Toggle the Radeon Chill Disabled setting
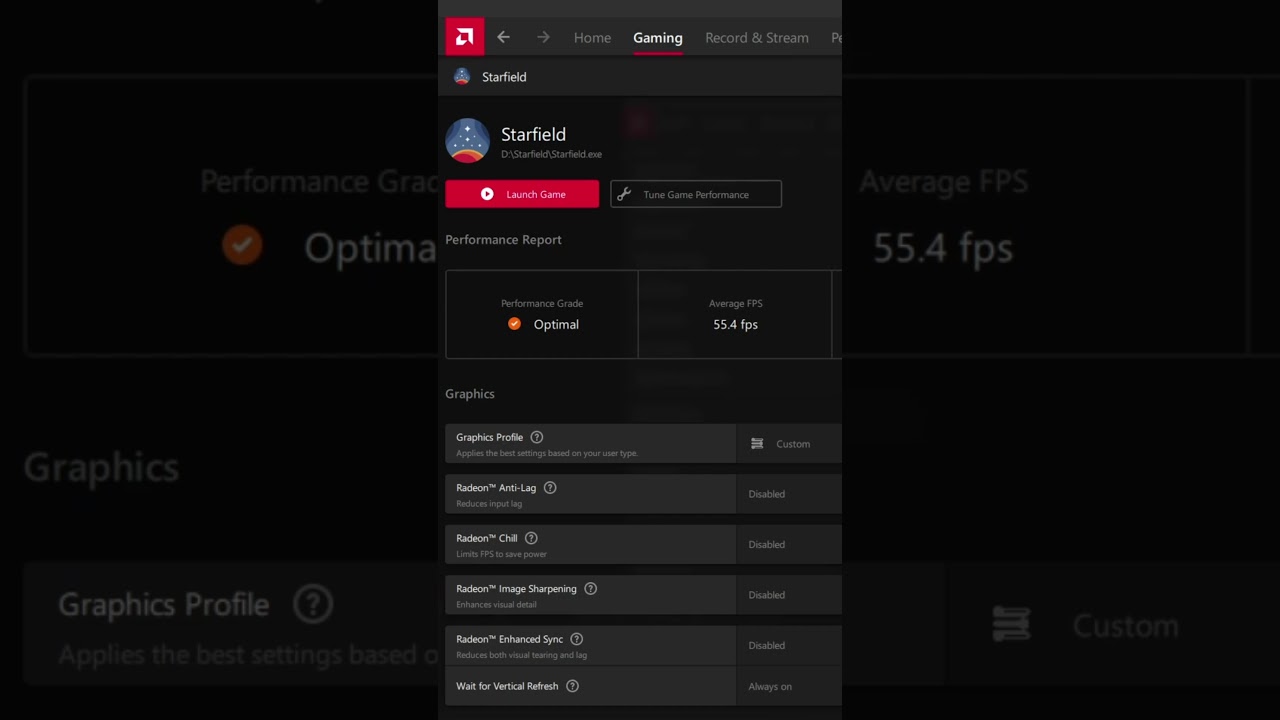 [x=789, y=545]
